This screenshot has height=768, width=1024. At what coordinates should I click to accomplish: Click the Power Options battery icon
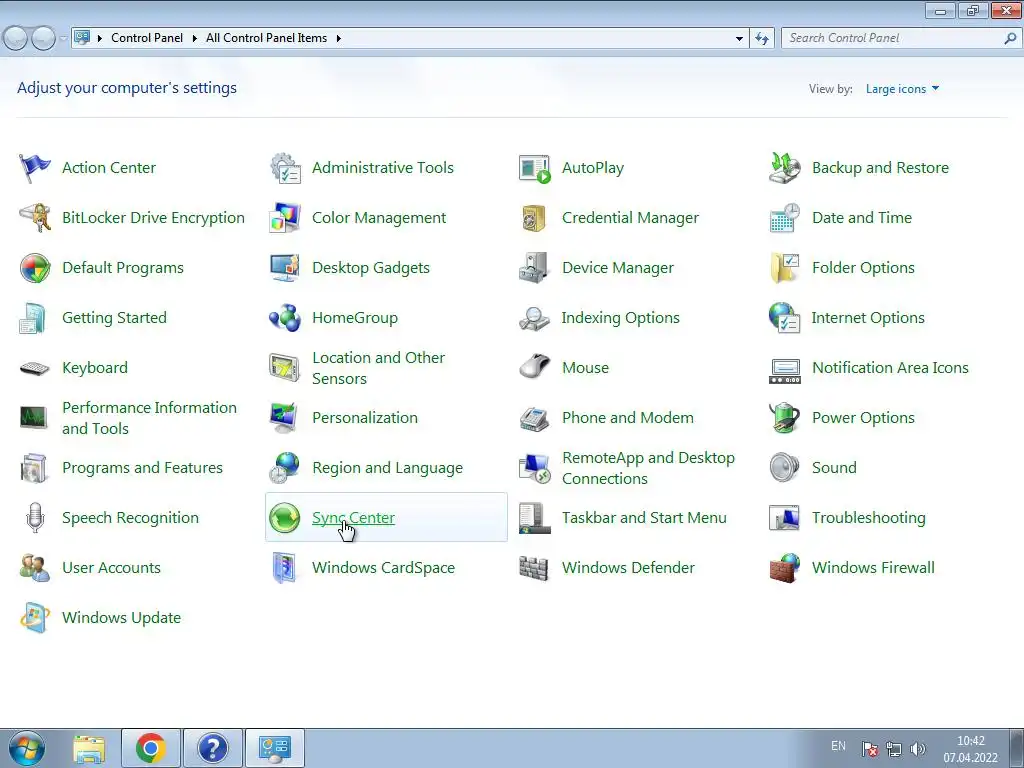[785, 418]
